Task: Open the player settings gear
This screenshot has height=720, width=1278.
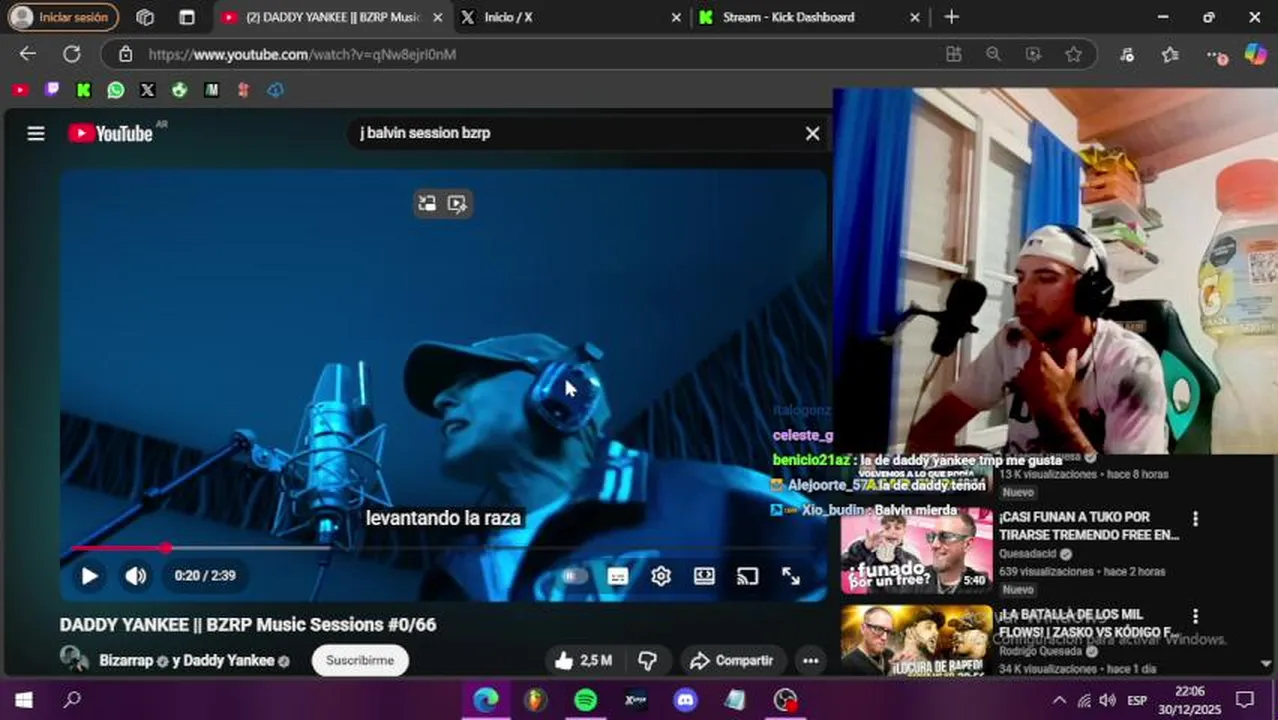Action: tap(661, 576)
